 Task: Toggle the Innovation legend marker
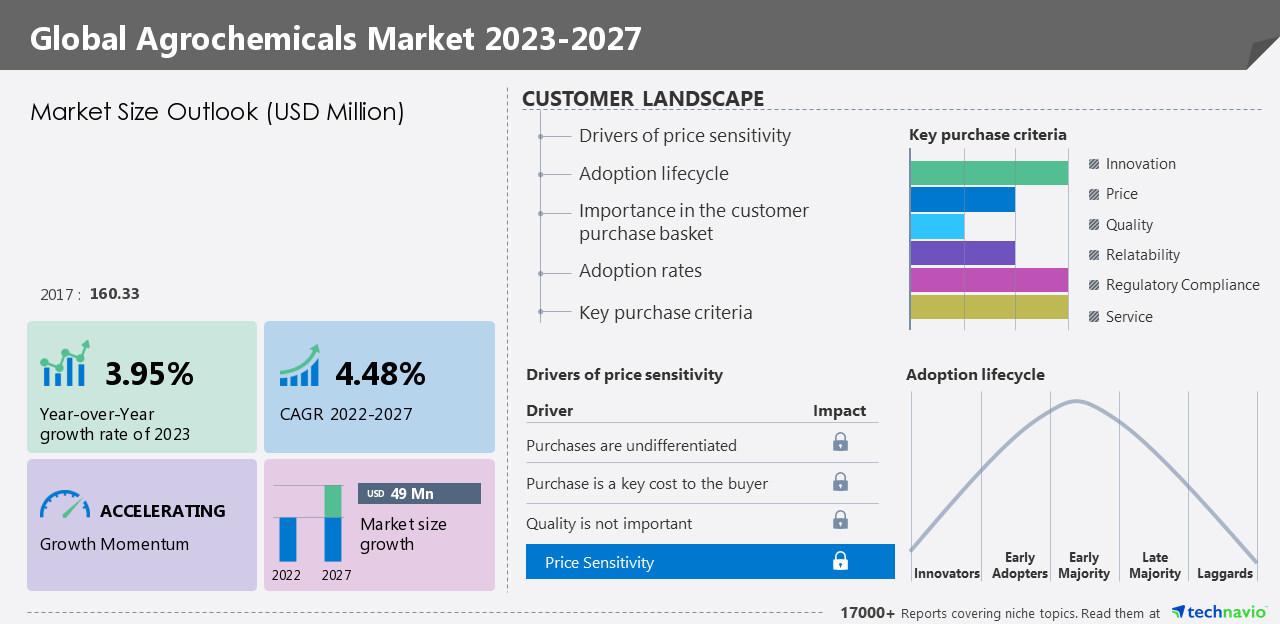(1094, 164)
